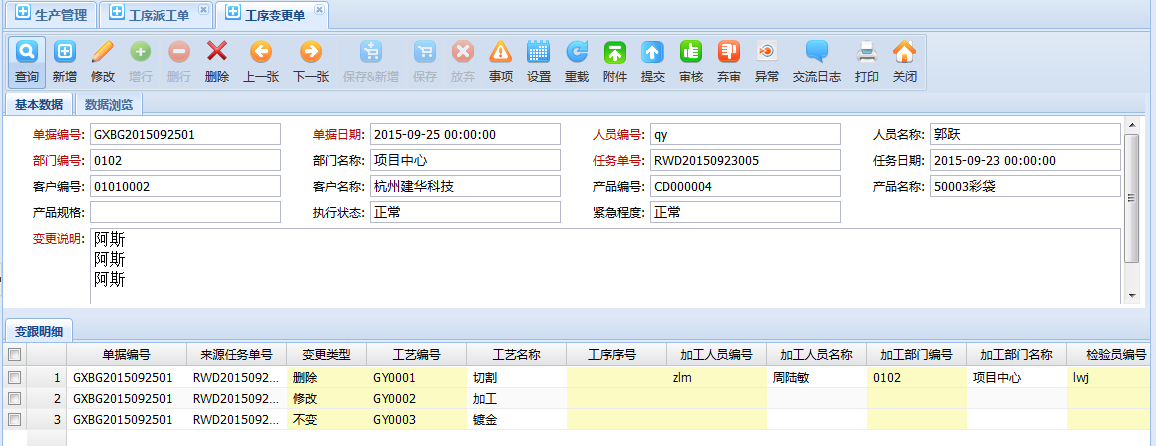This screenshot has width=1156, height=446.
Task: Click the 审核 approve icon
Action: point(691,53)
